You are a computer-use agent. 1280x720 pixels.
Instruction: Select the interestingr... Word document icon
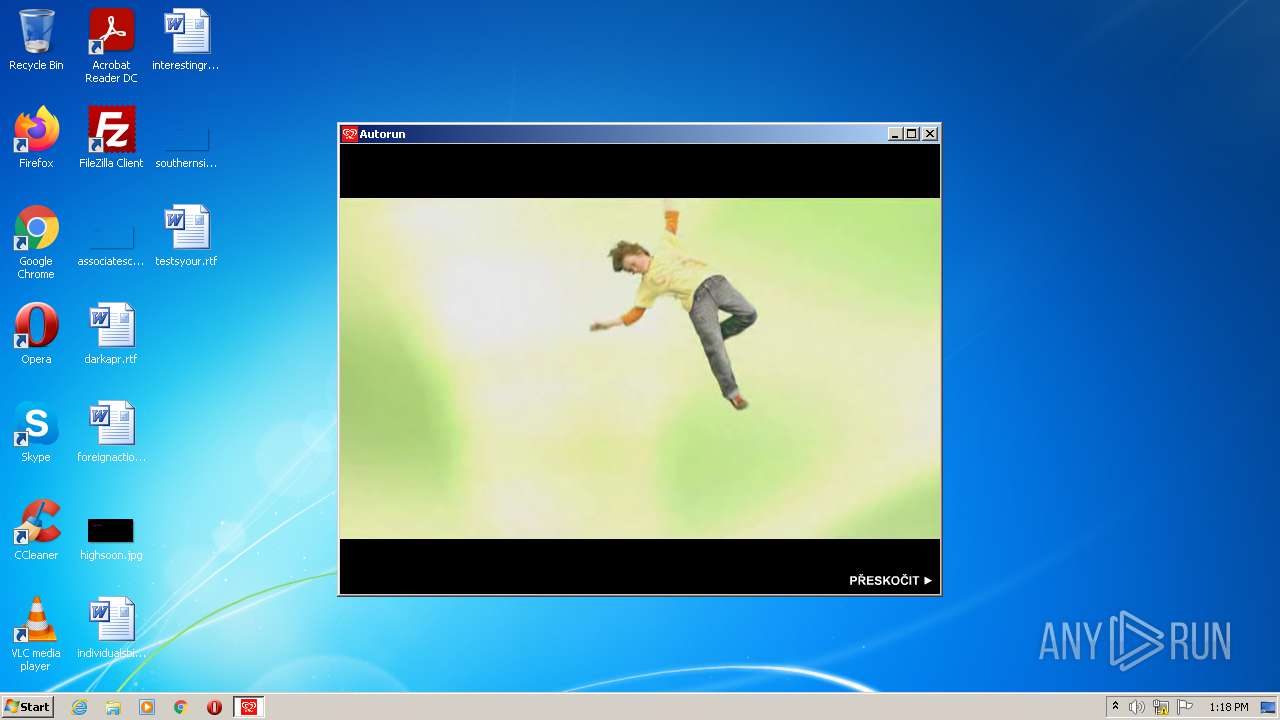click(x=186, y=40)
